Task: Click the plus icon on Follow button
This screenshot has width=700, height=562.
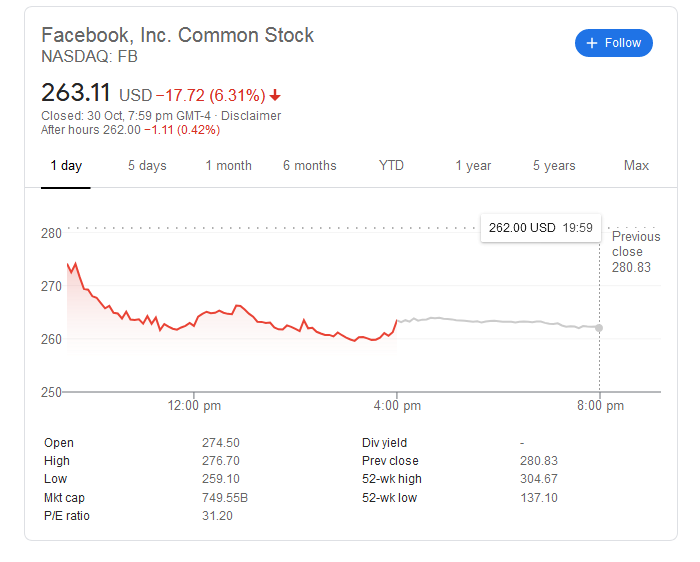Action: point(592,43)
